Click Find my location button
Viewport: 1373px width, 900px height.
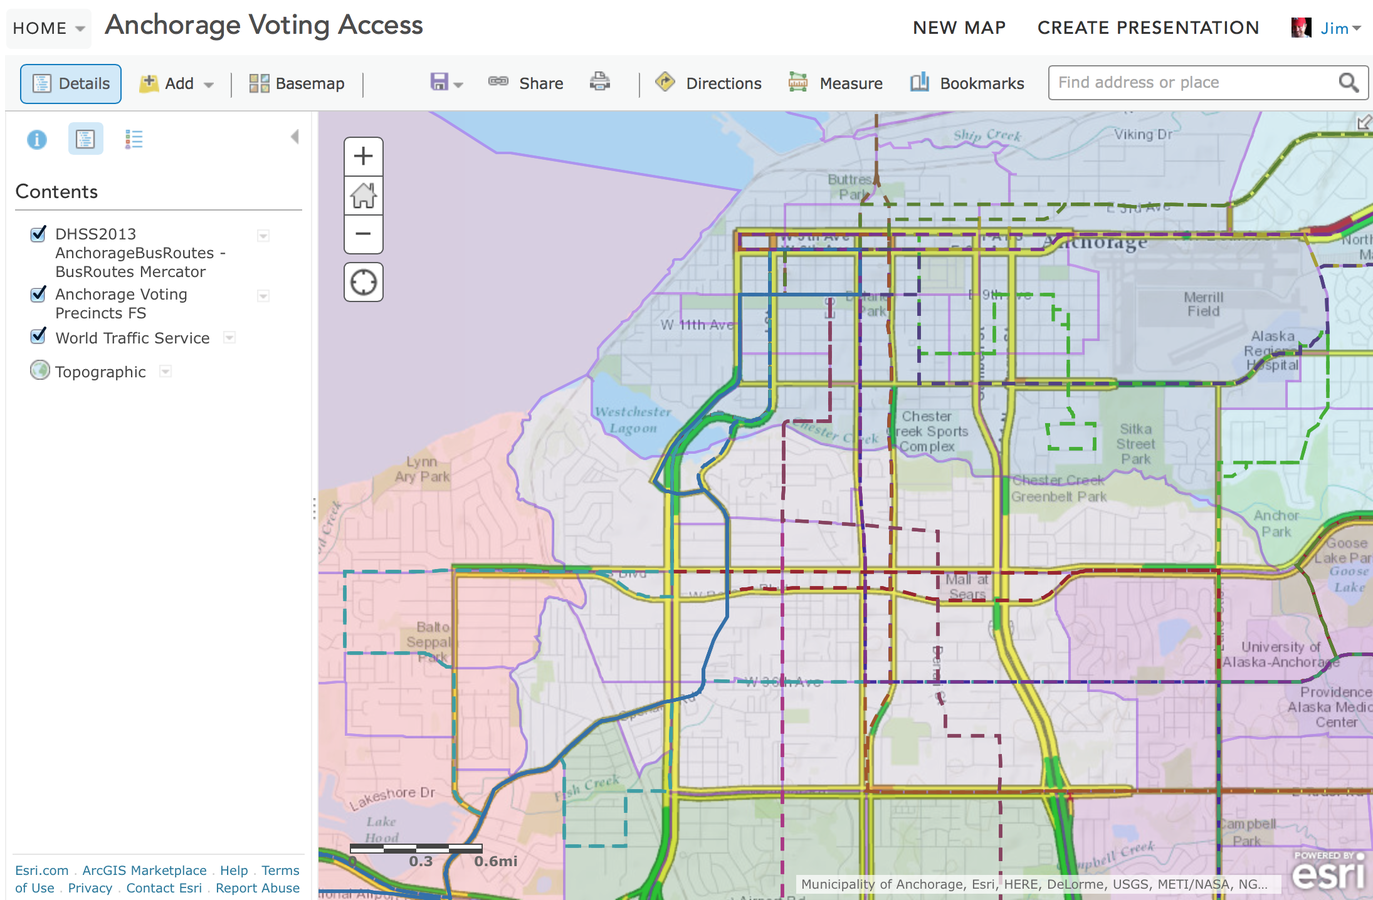(364, 283)
